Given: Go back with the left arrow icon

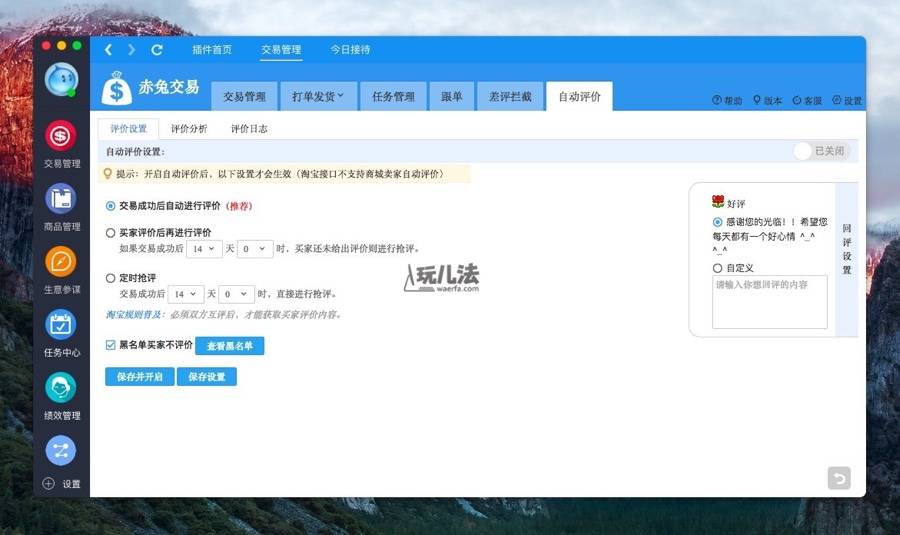Looking at the screenshot, I should point(108,50).
